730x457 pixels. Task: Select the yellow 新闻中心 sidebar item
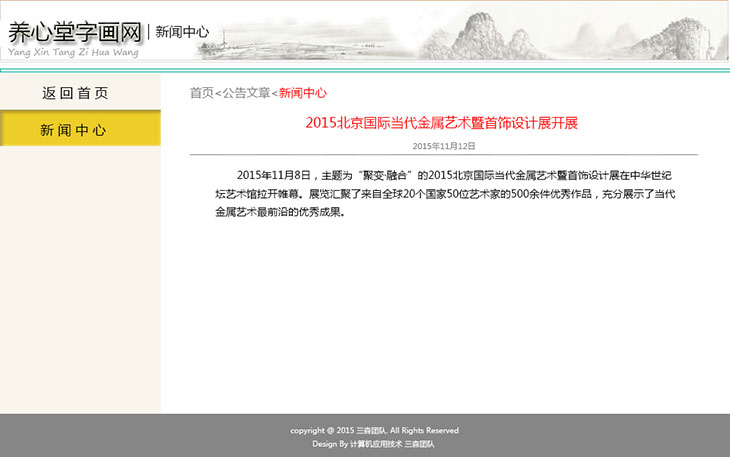(x=73, y=130)
